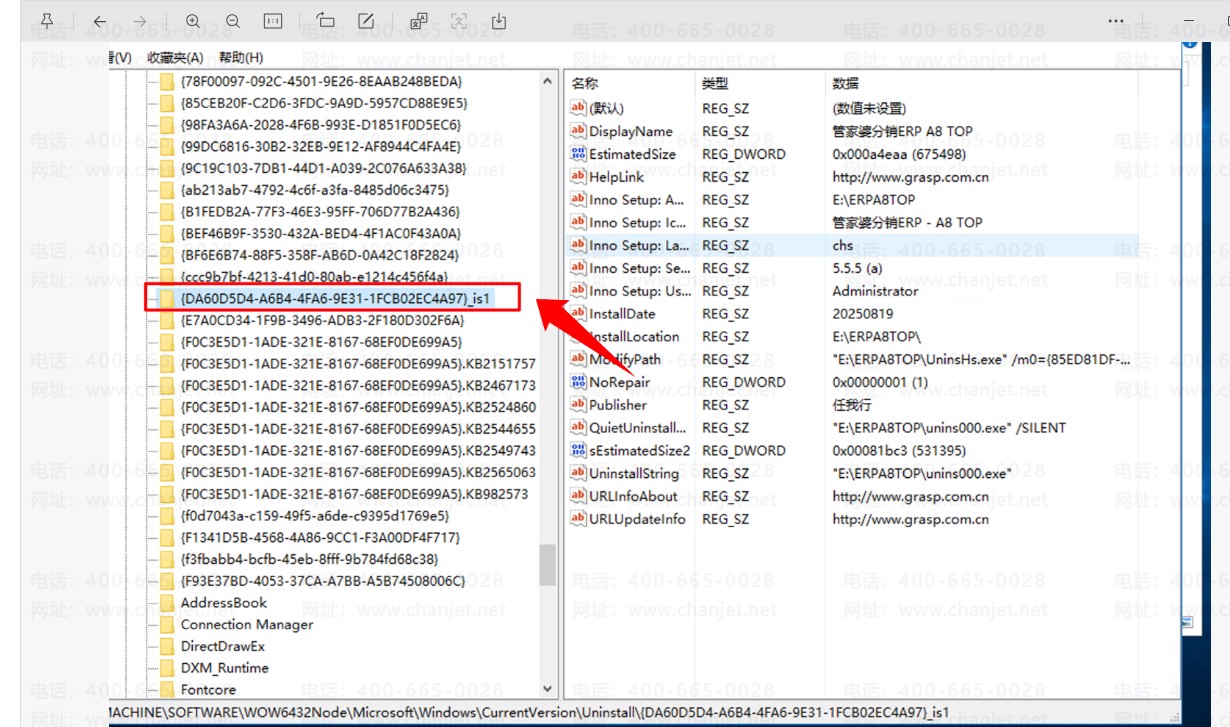Select the {E7A0CD34-1F9B-3496-ADB3-2F180D302F6A} key
This screenshot has width=1230, height=727.
coord(322,321)
